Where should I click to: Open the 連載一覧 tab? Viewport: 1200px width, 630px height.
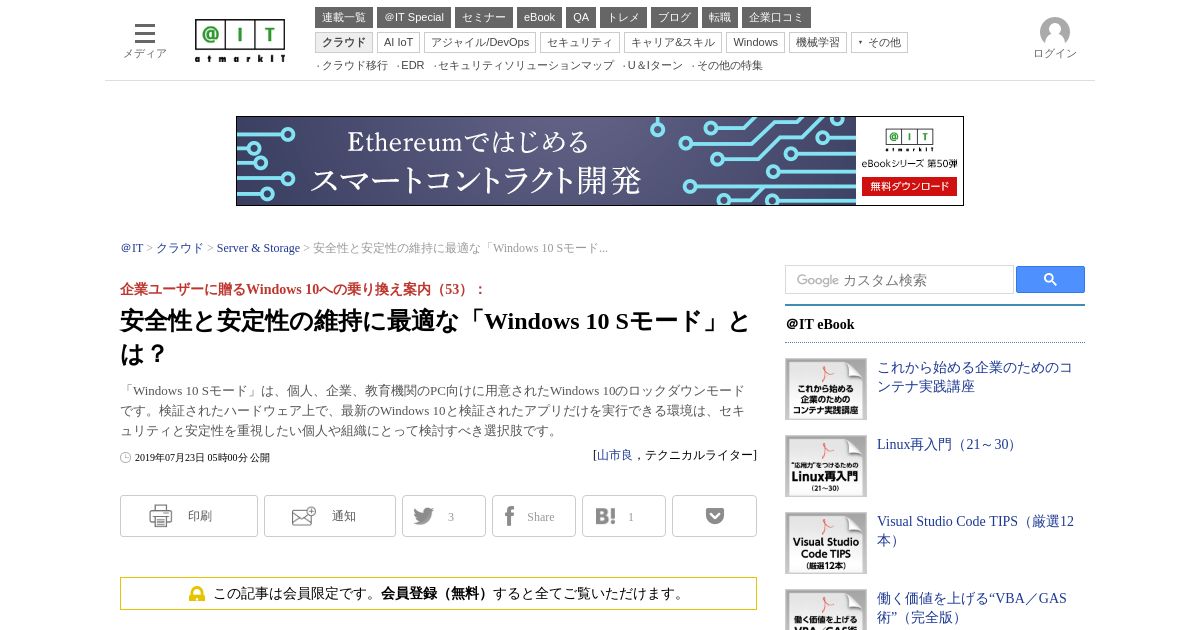[x=344, y=17]
